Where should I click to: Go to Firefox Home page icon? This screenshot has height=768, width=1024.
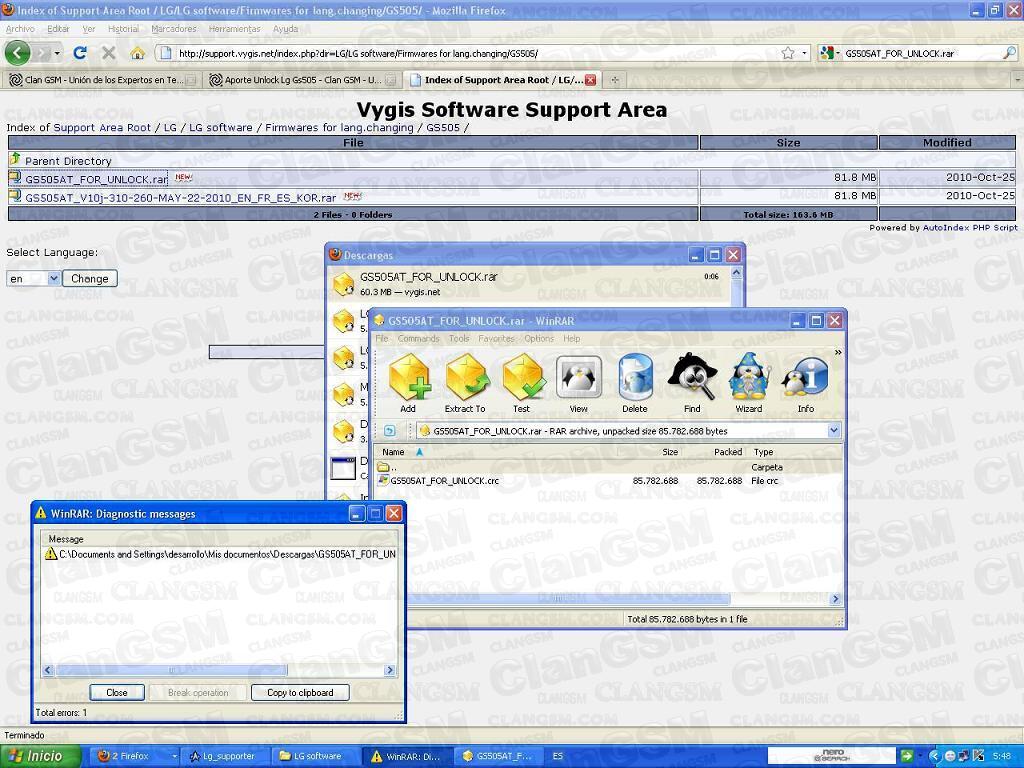137,53
